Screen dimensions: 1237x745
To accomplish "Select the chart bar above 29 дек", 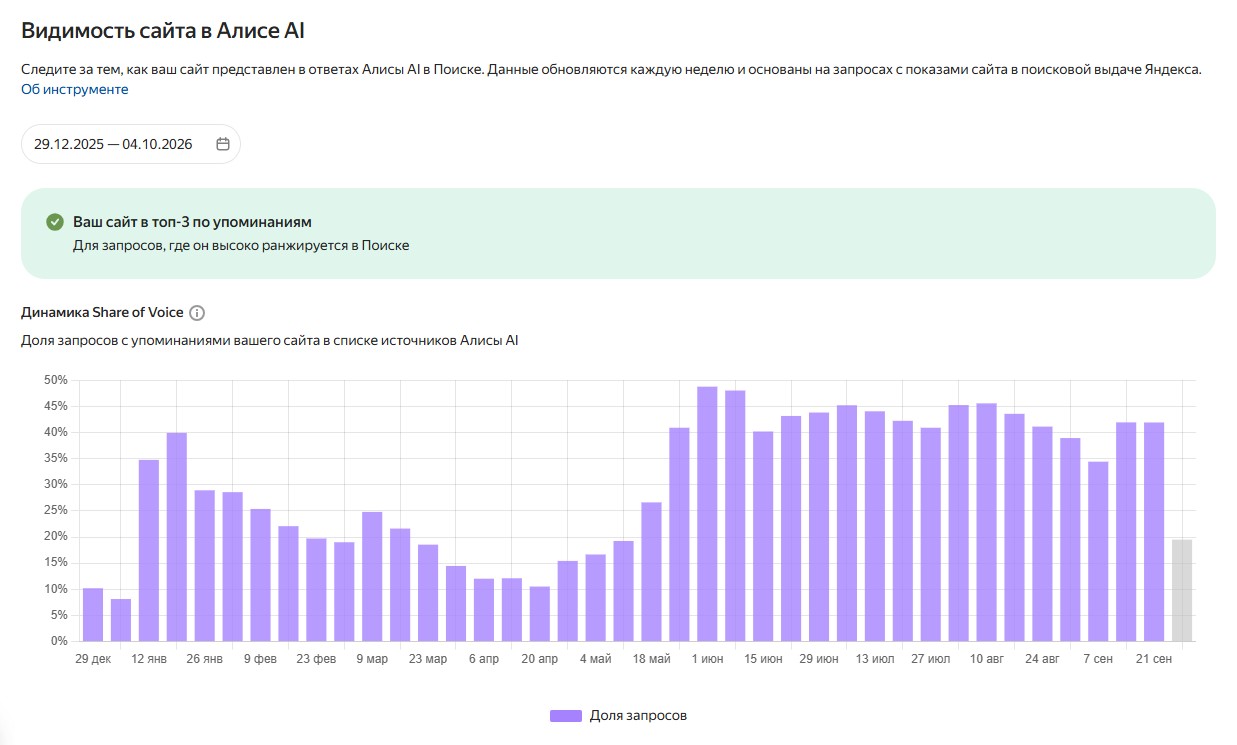I will [x=93, y=614].
